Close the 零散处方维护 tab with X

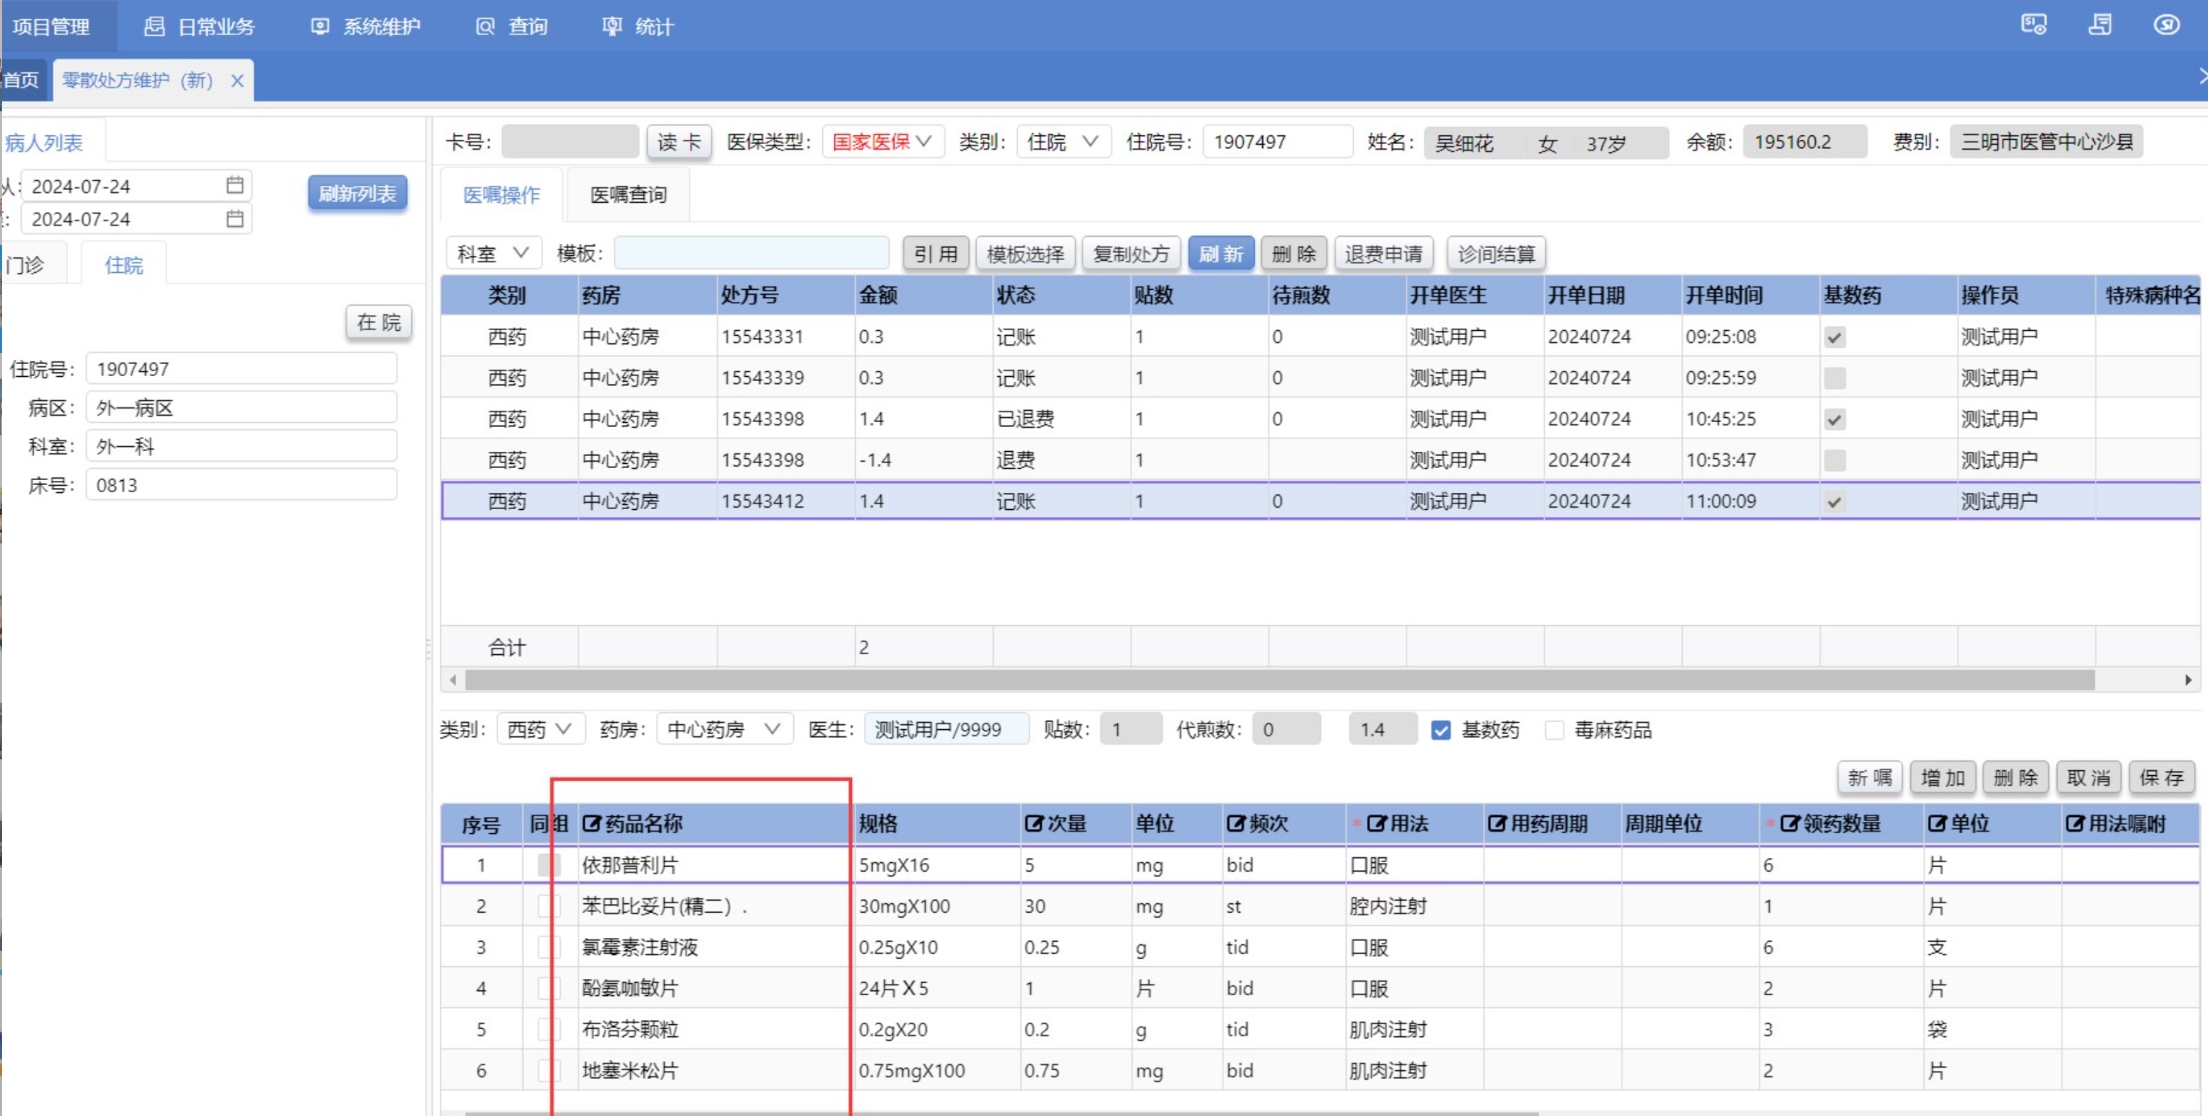(x=237, y=81)
